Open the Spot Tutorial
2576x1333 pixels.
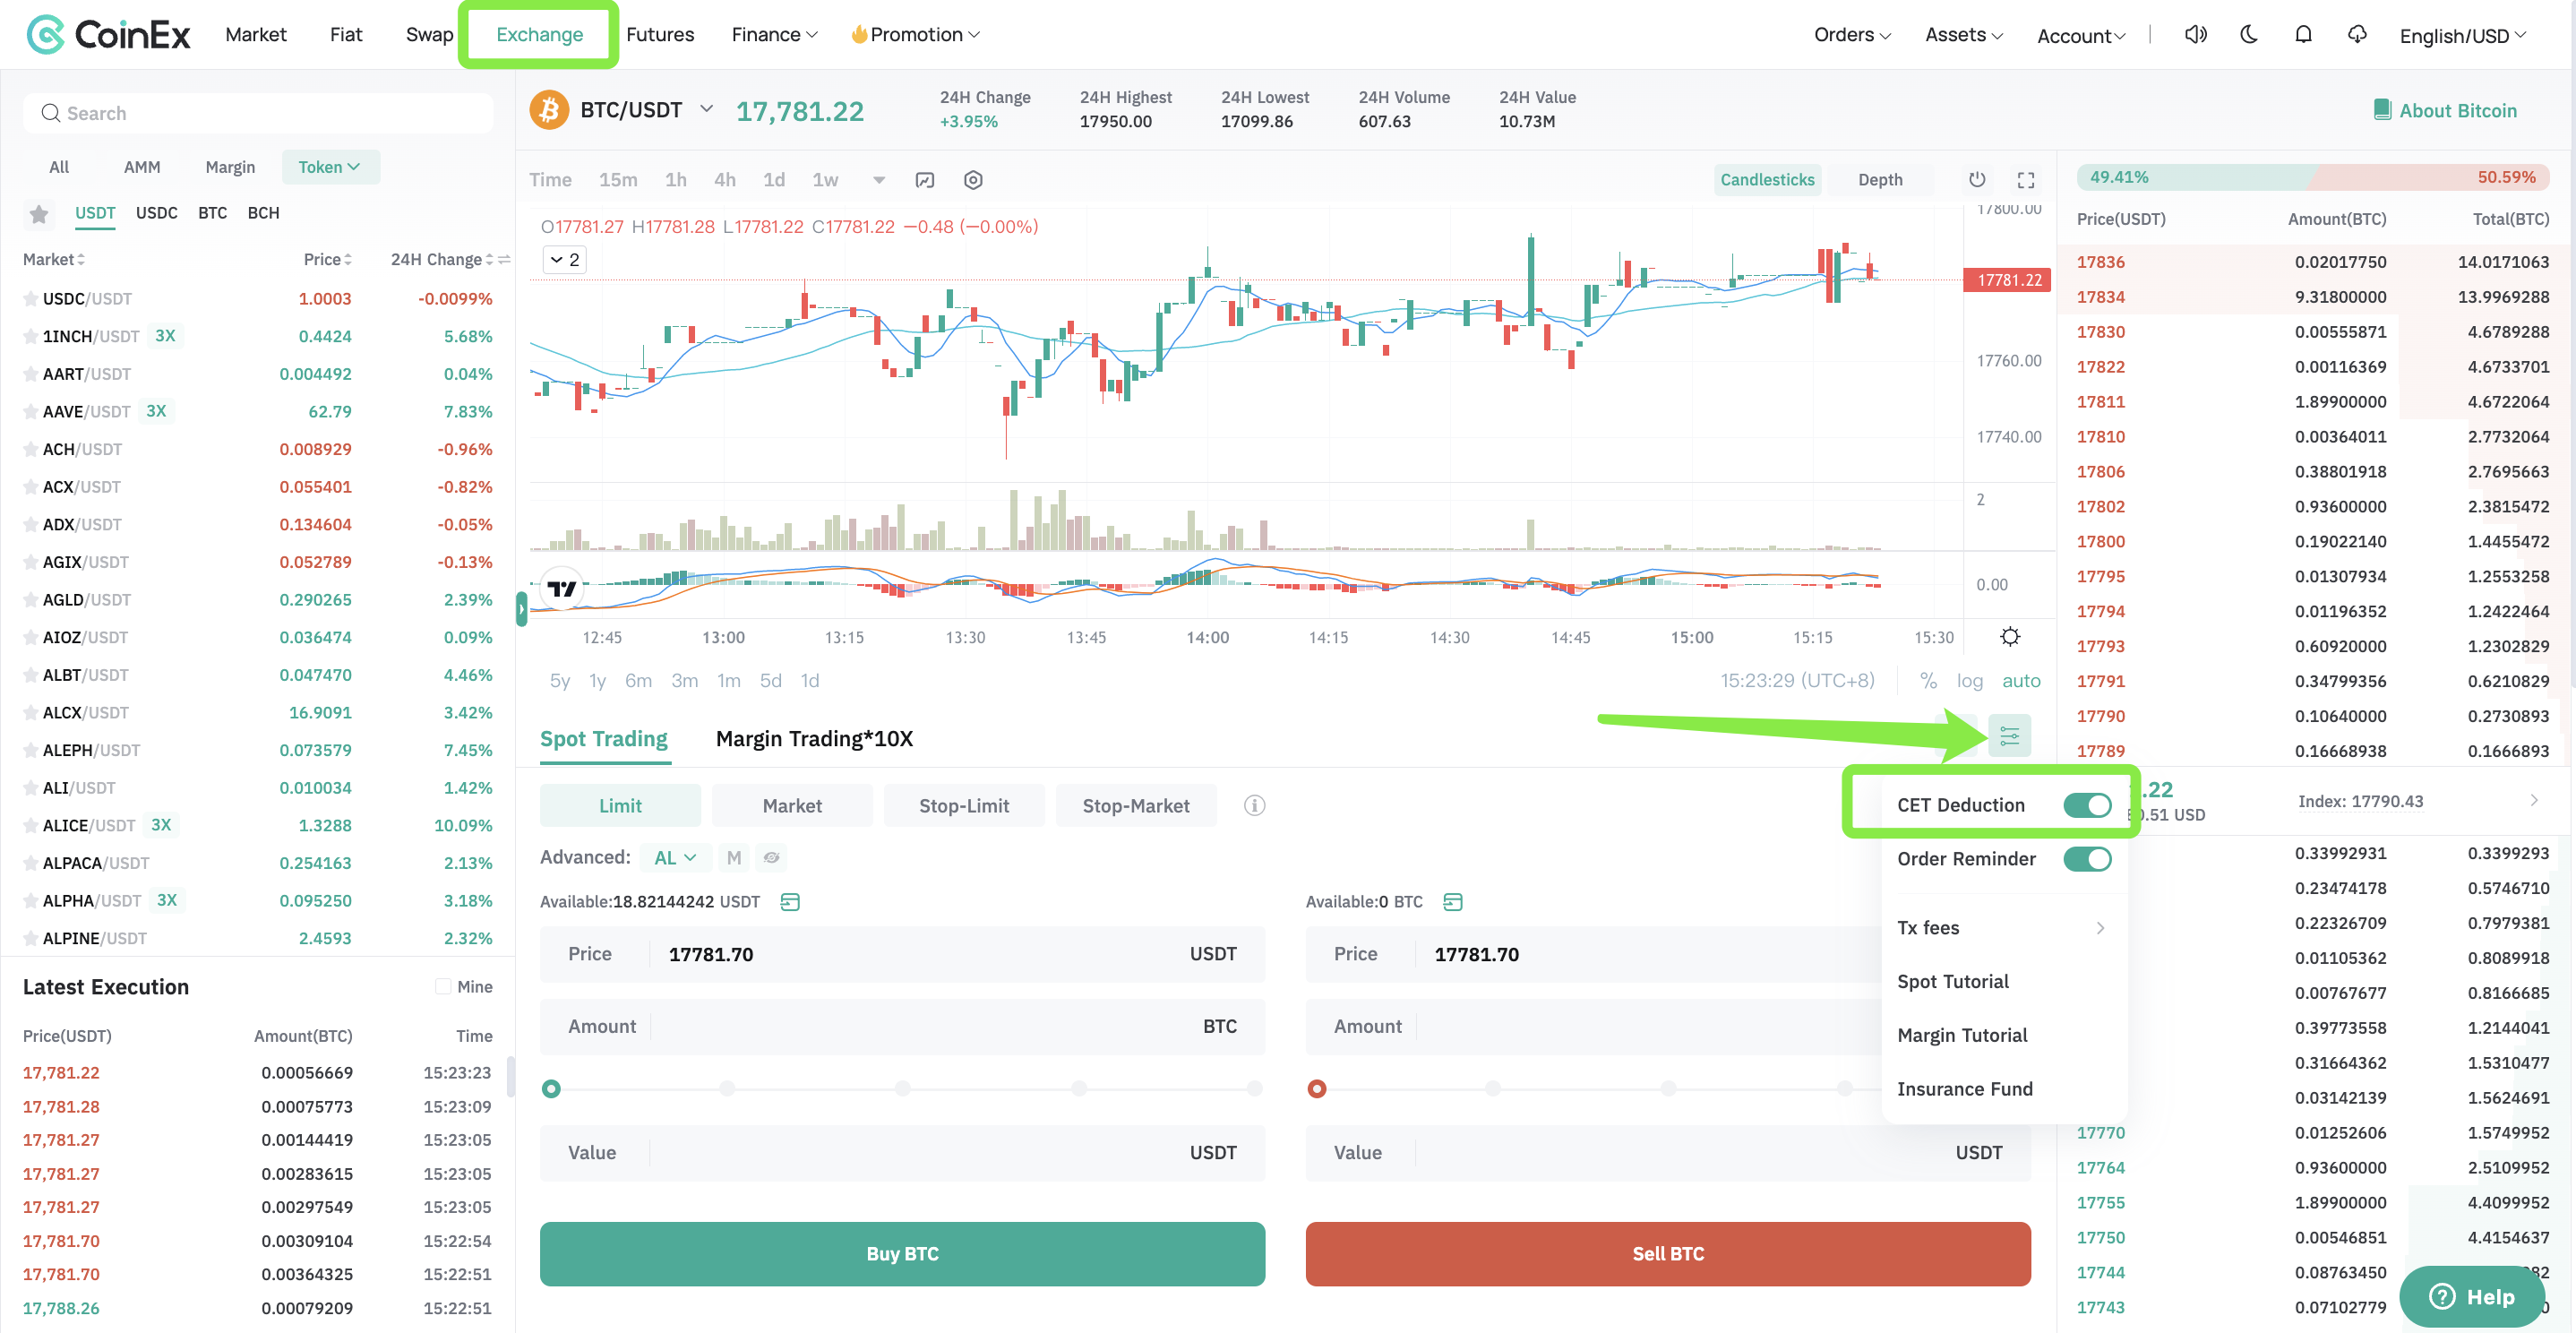point(1953,983)
